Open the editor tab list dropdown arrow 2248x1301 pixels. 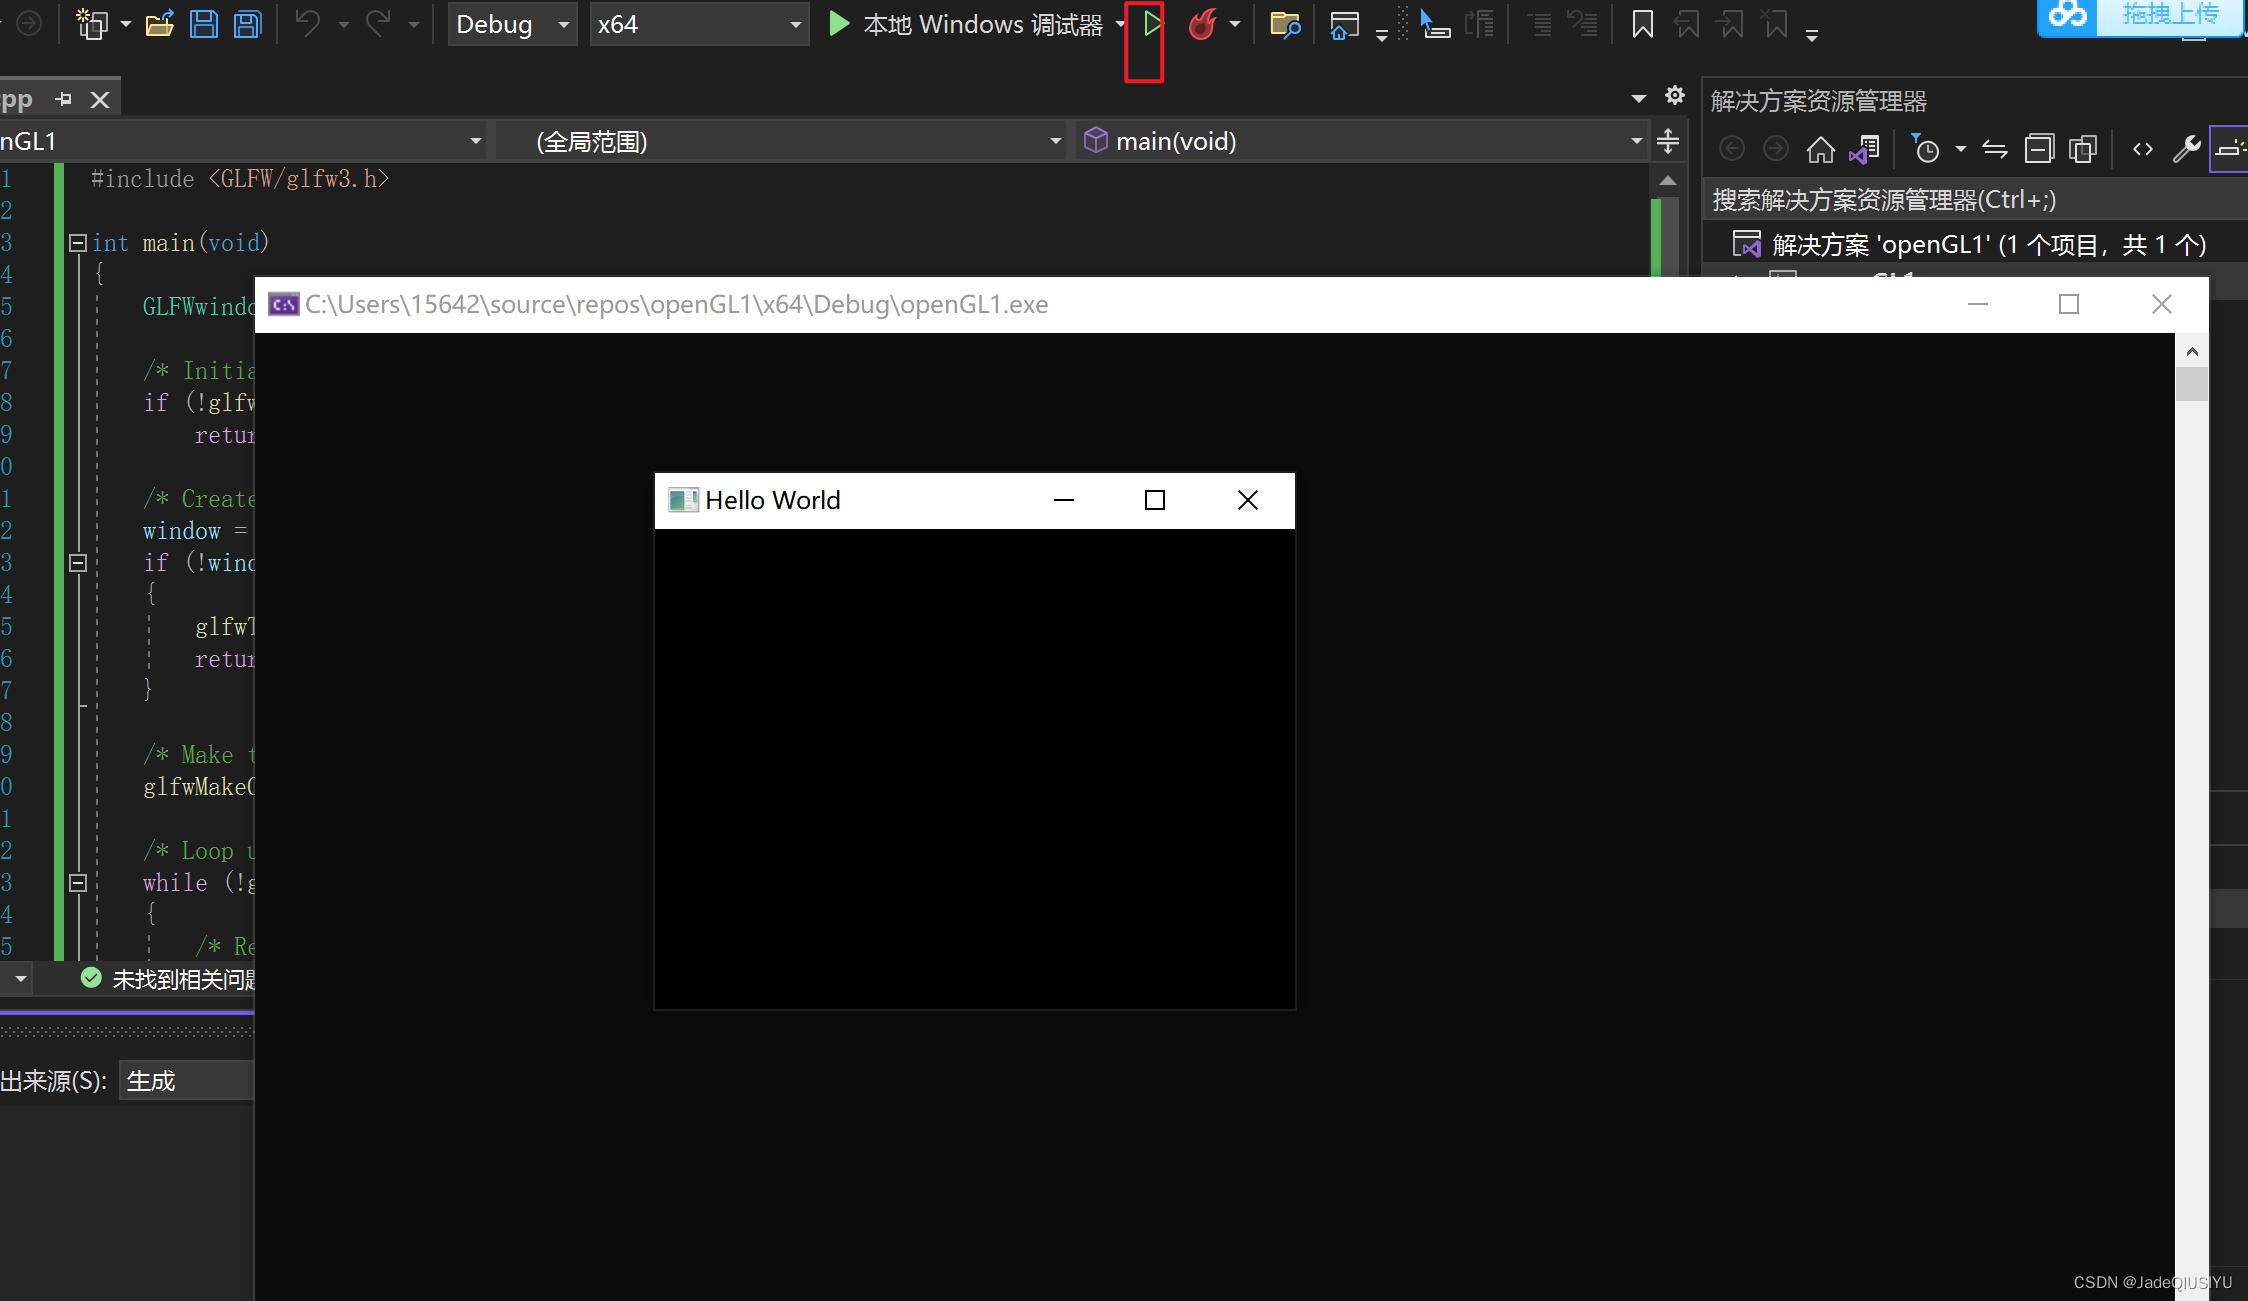(x=1638, y=98)
